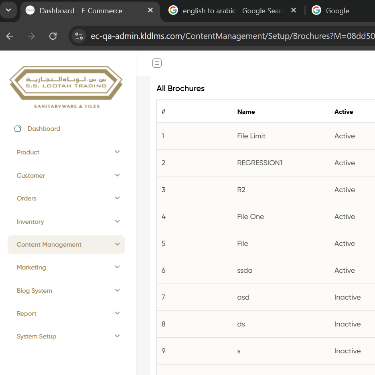The image size is (375, 375).
Task: Open the Blog System menu item
Action: tap(34, 291)
